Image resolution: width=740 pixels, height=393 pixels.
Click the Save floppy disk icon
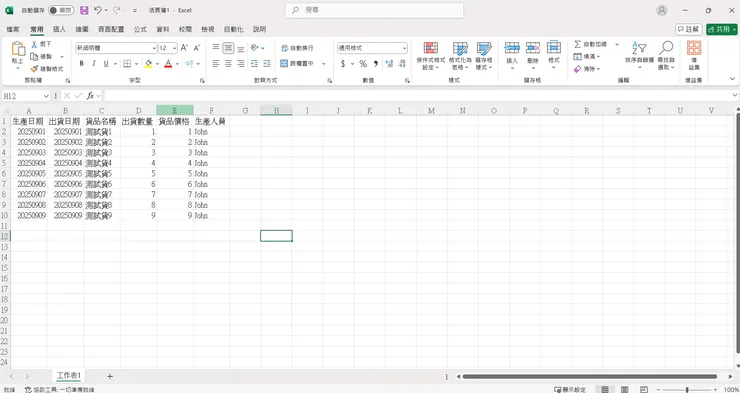click(x=84, y=10)
